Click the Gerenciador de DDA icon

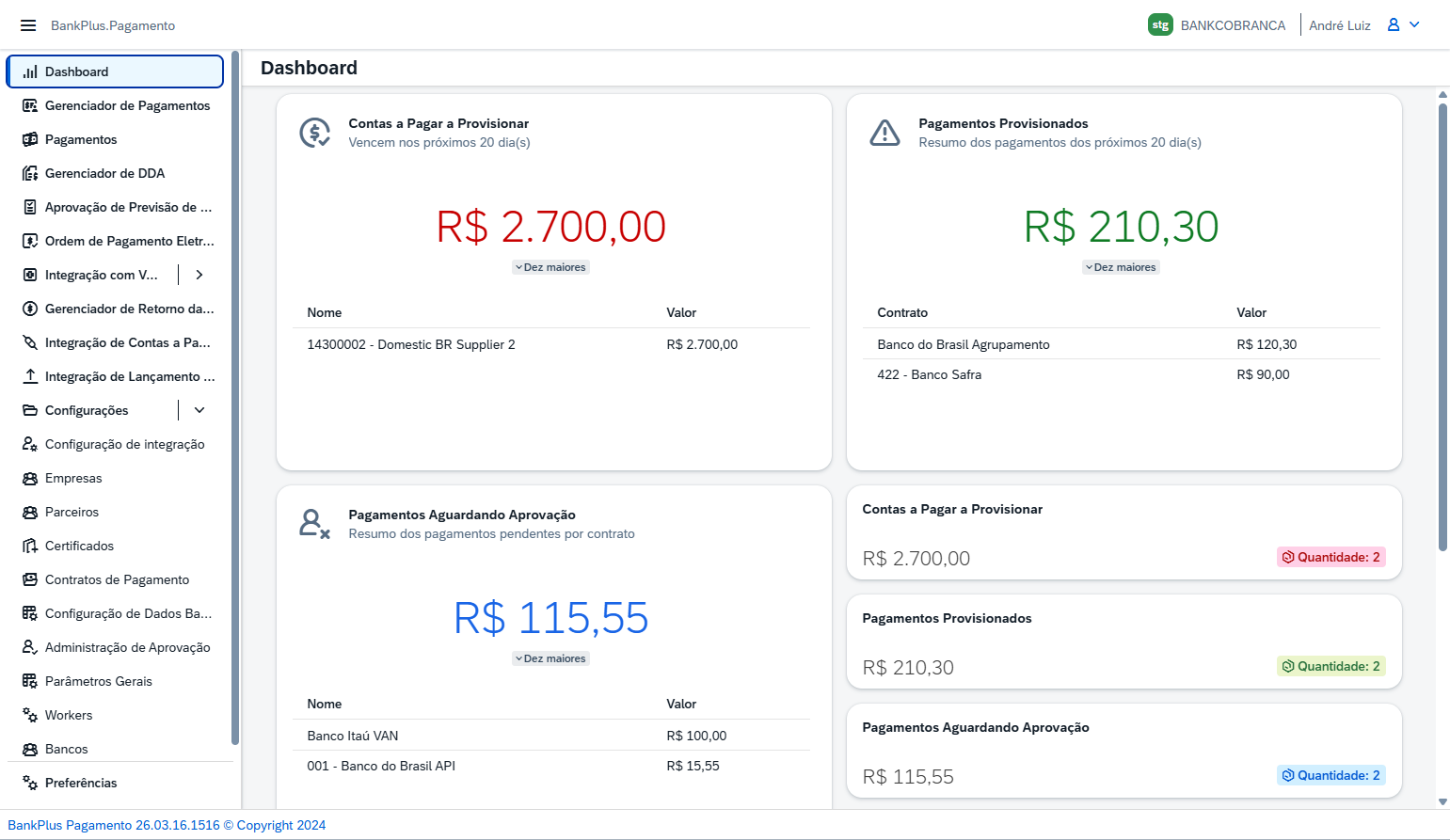pos(30,173)
